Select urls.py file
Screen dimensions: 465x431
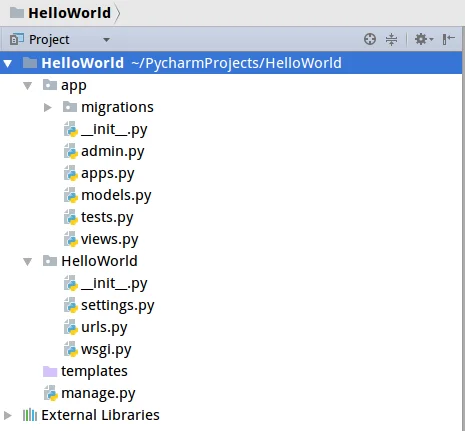(x=104, y=327)
